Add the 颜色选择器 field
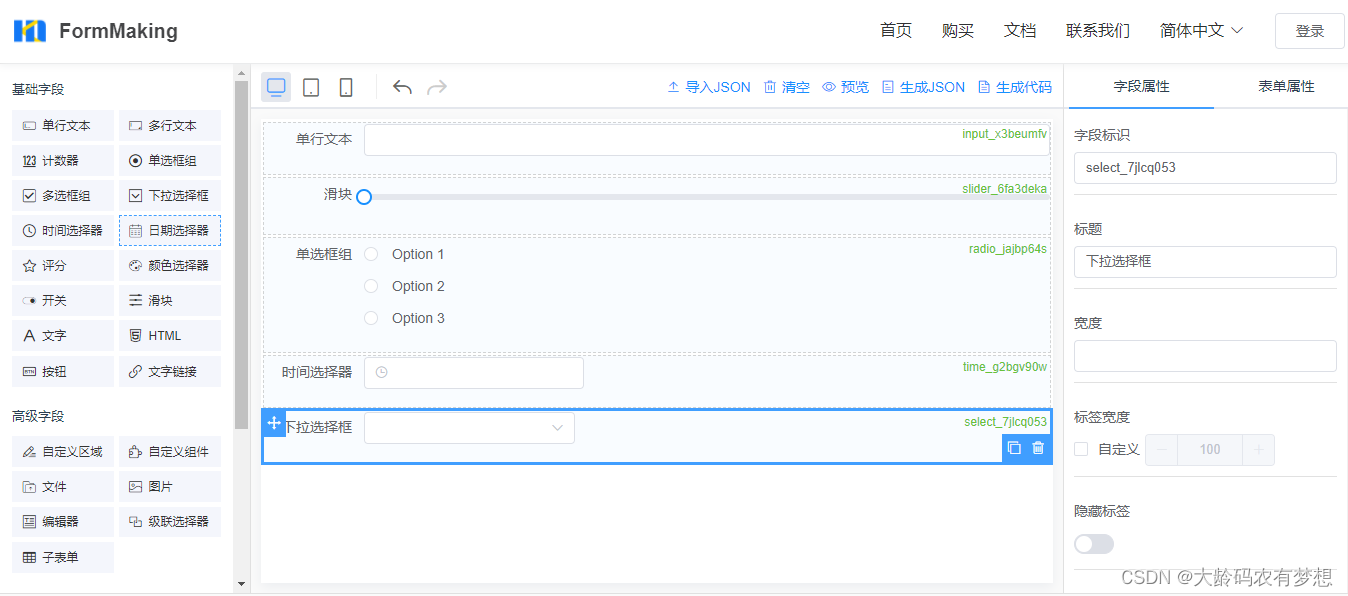The height and width of the screenshot is (596, 1348). (170, 266)
